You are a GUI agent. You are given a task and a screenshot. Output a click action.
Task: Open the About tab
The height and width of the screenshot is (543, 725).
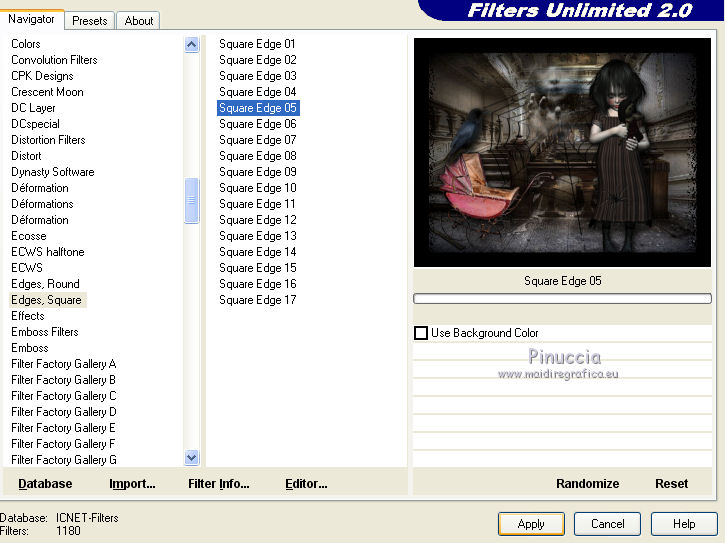139,21
